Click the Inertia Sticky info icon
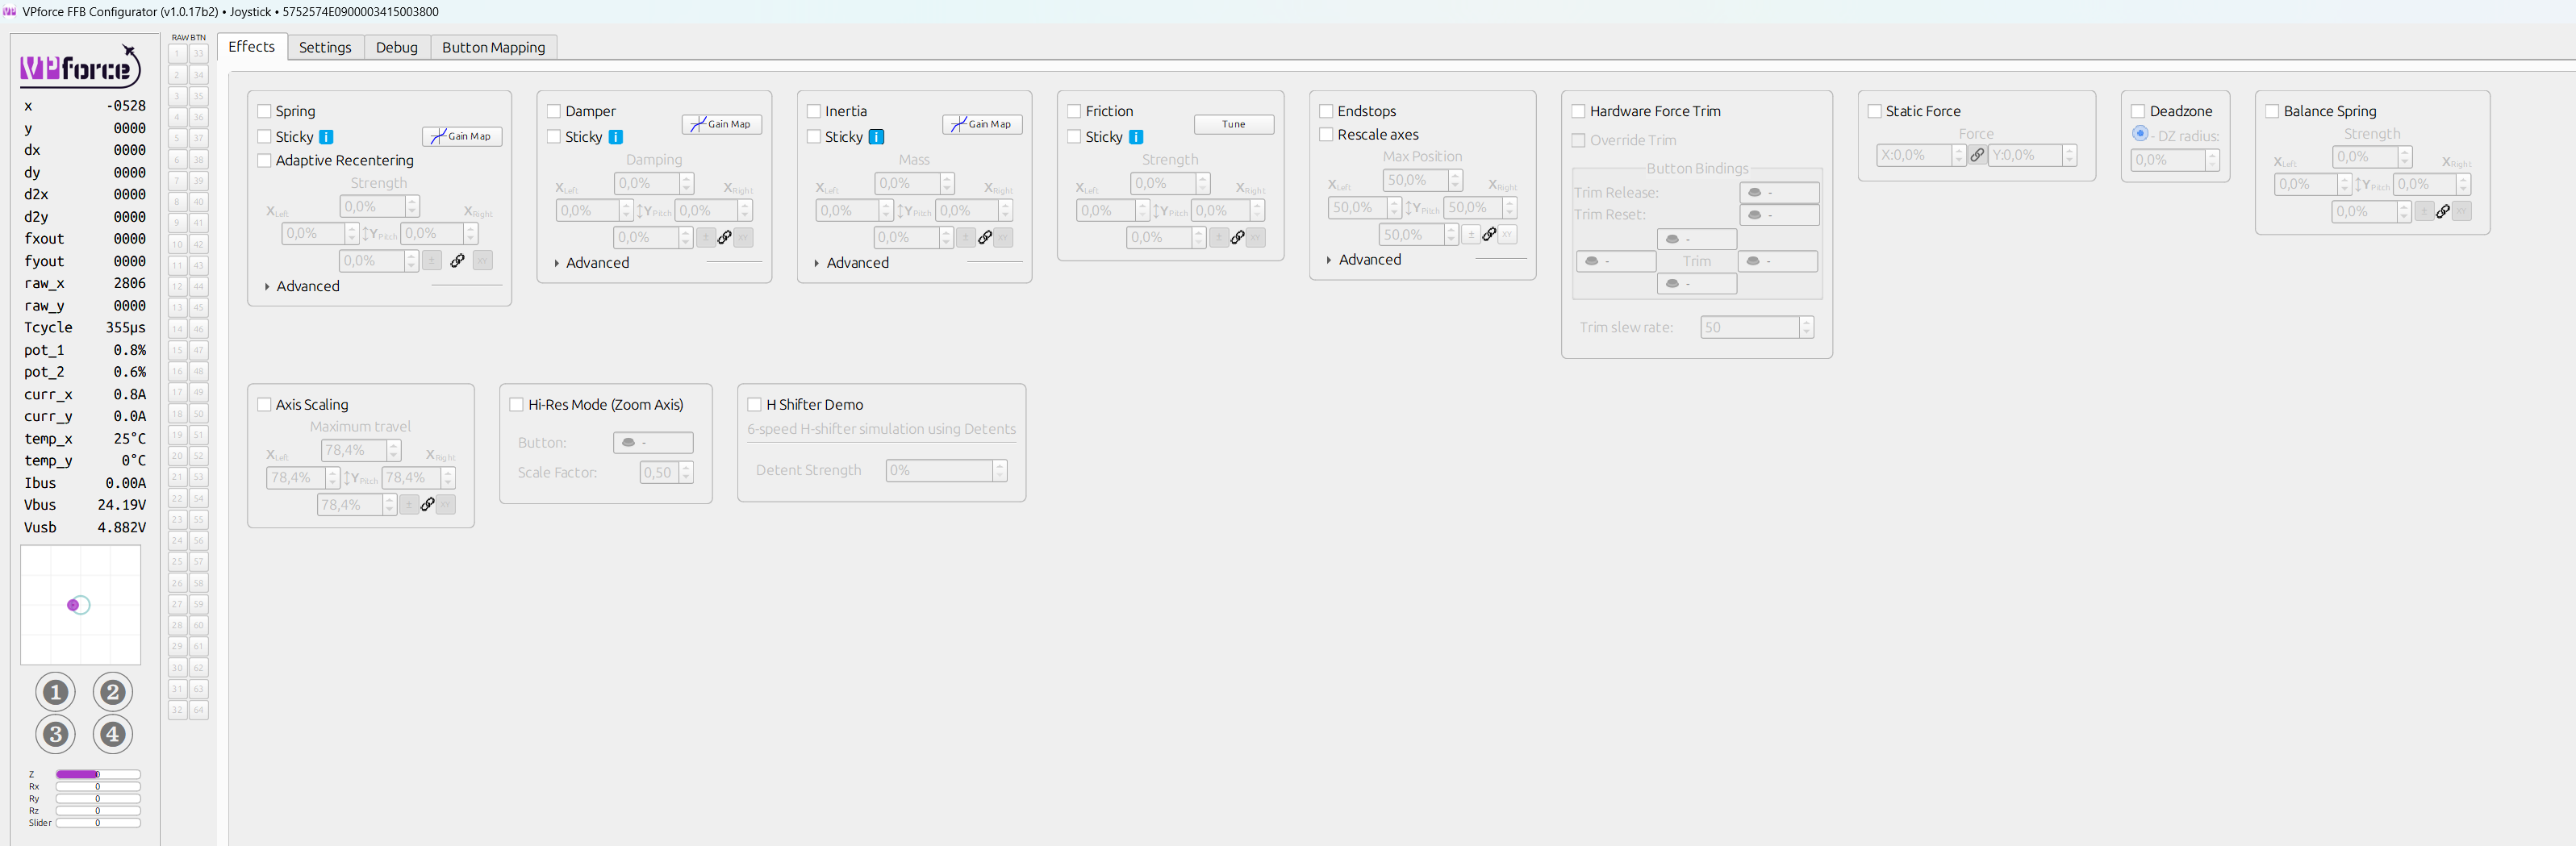 coord(876,137)
